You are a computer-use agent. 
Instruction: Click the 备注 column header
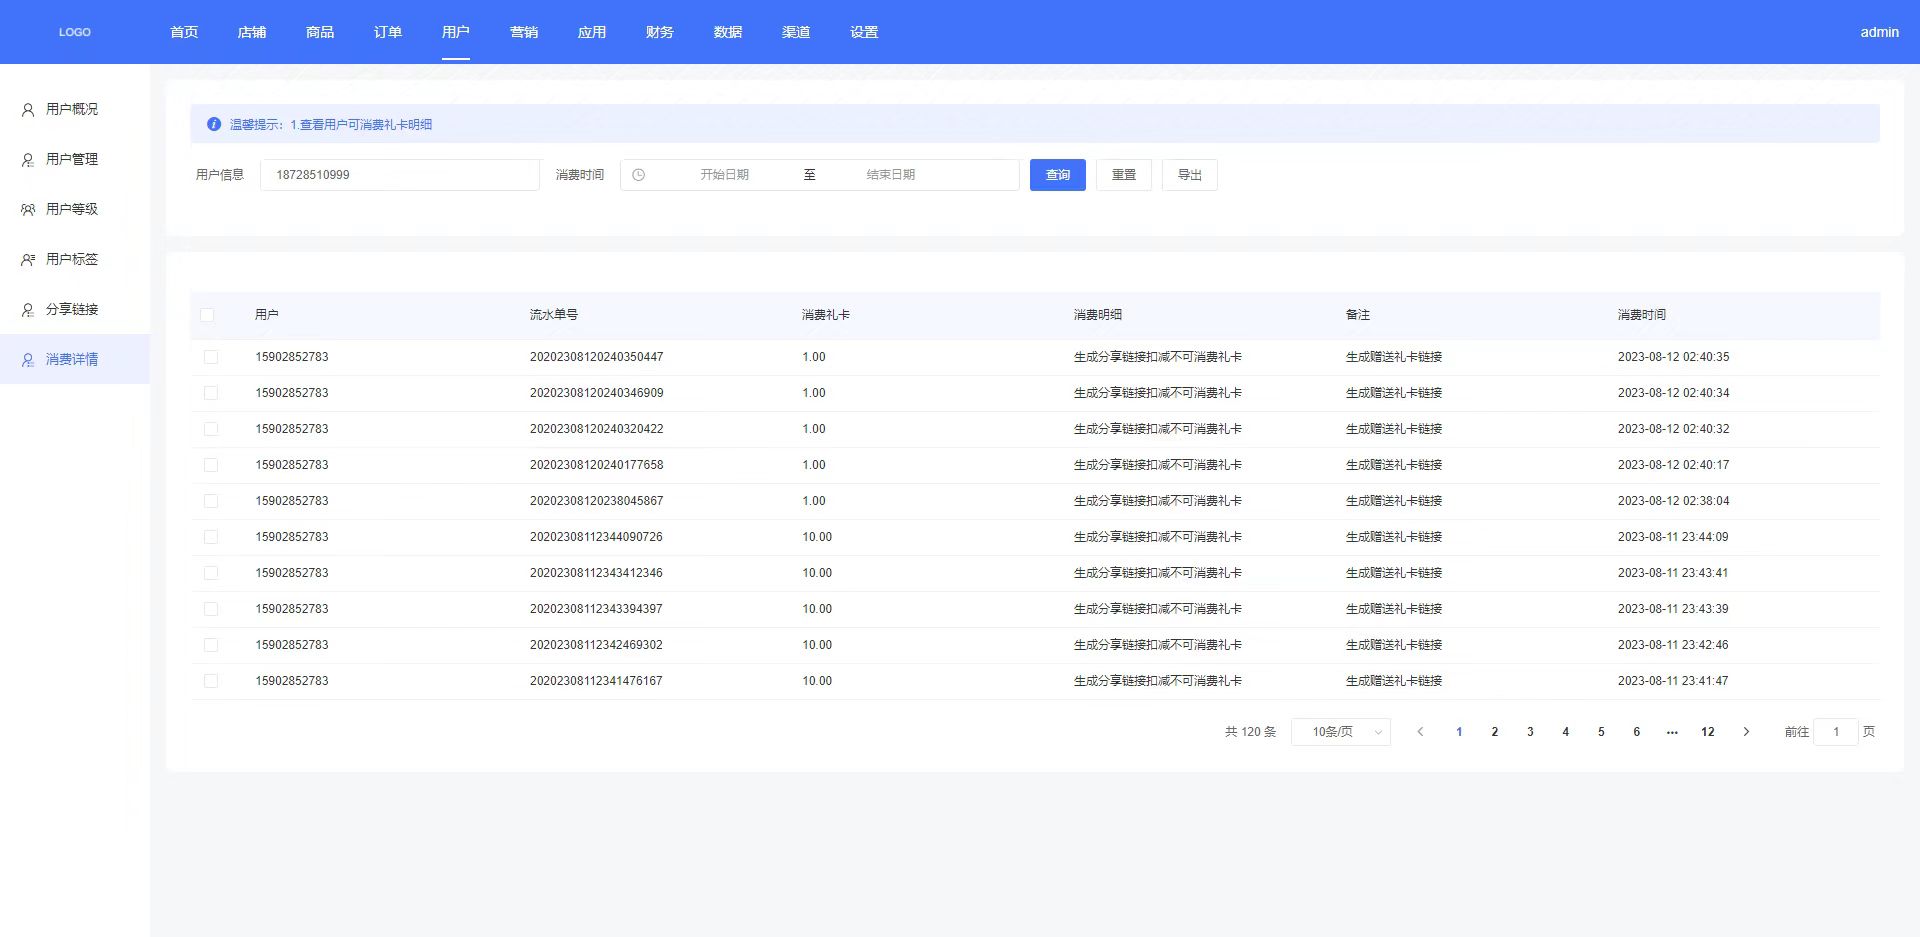click(1358, 315)
